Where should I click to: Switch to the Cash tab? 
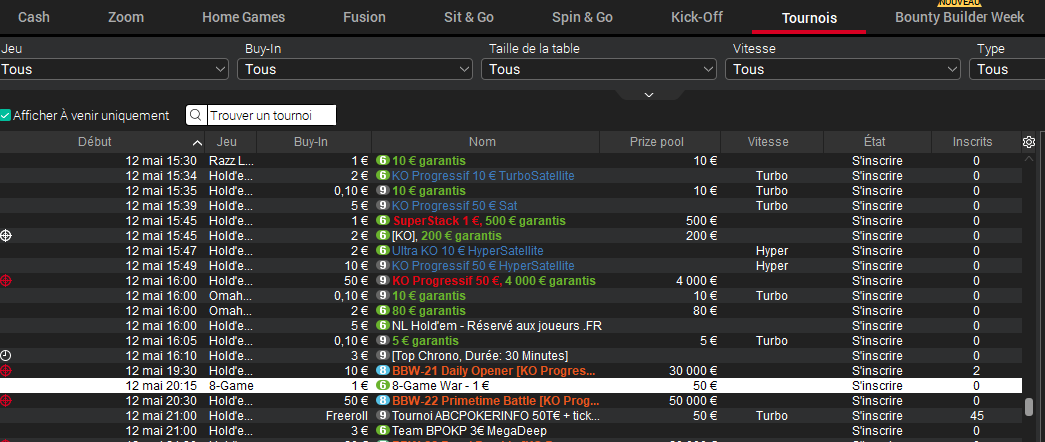coord(34,17)
